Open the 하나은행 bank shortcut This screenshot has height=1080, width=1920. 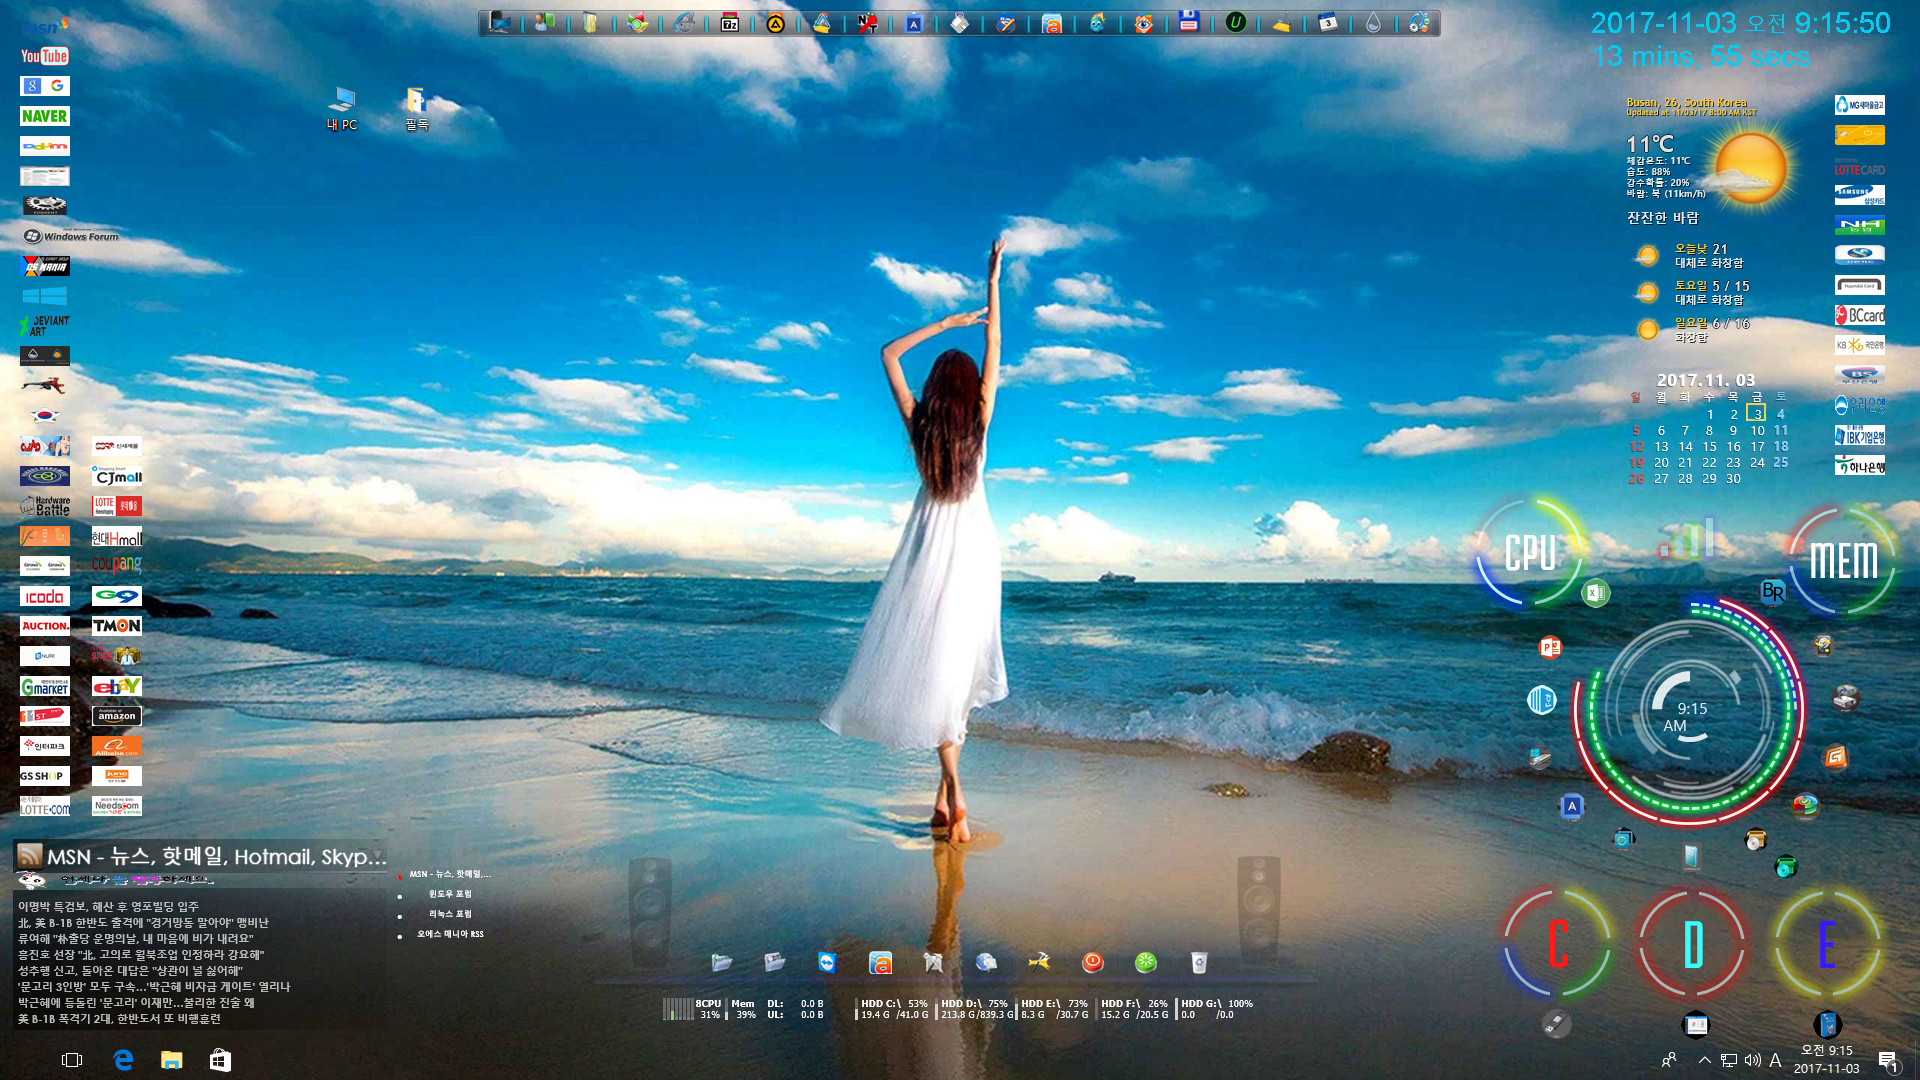coord(1860,466)
